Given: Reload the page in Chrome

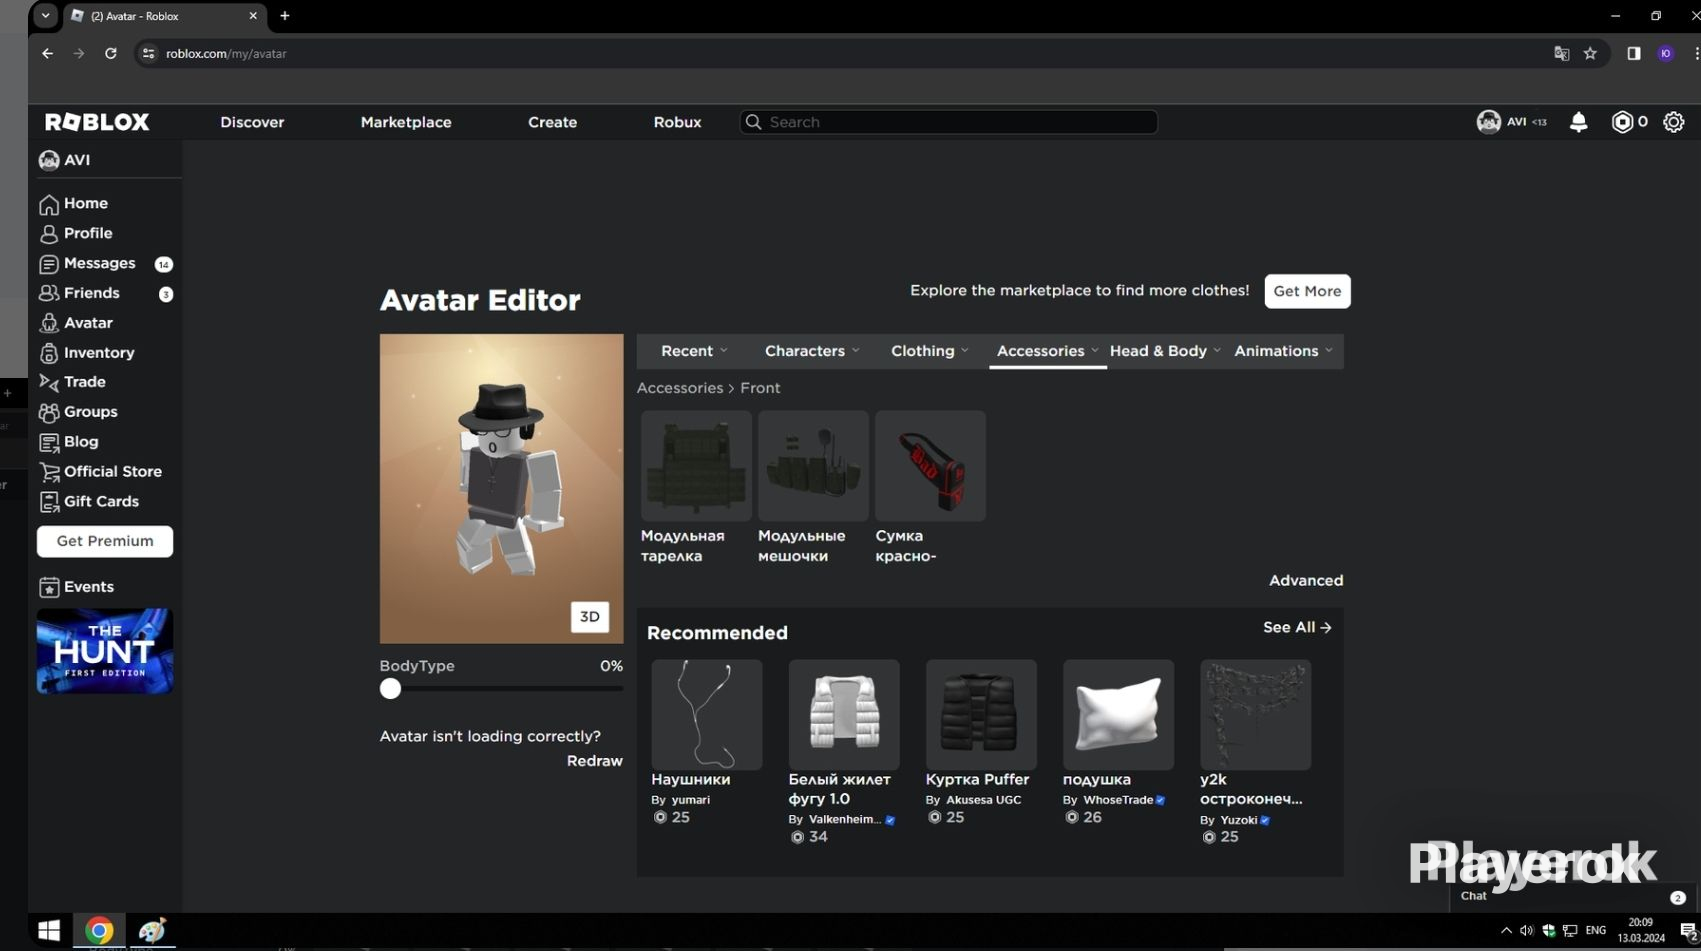Looking at the screenshot, I should [x=111, y=54].
